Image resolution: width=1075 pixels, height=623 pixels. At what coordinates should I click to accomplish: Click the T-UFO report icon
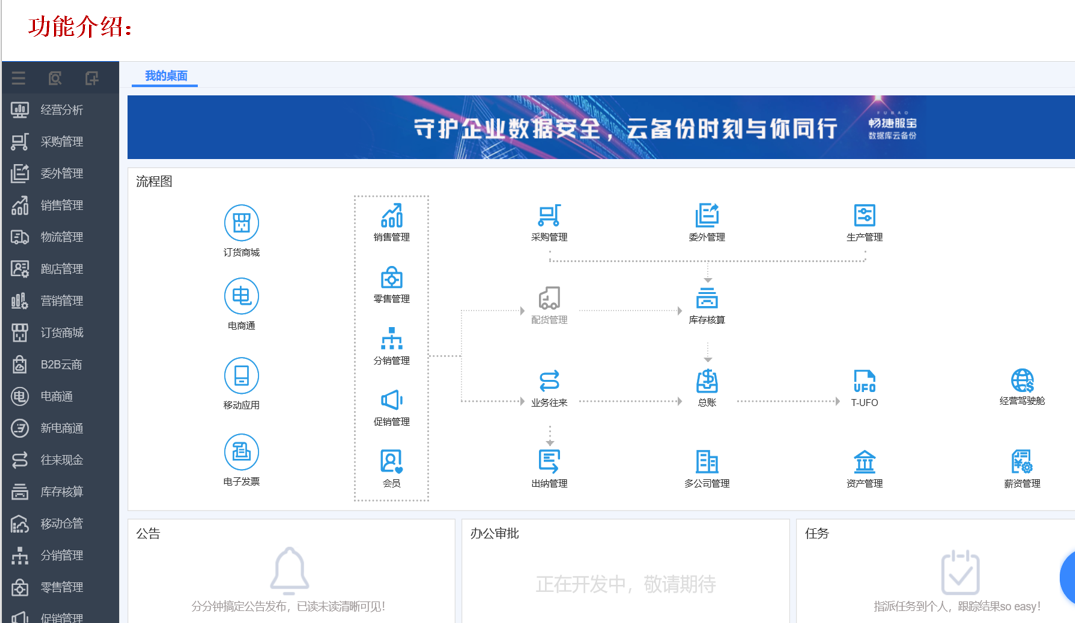864,381
